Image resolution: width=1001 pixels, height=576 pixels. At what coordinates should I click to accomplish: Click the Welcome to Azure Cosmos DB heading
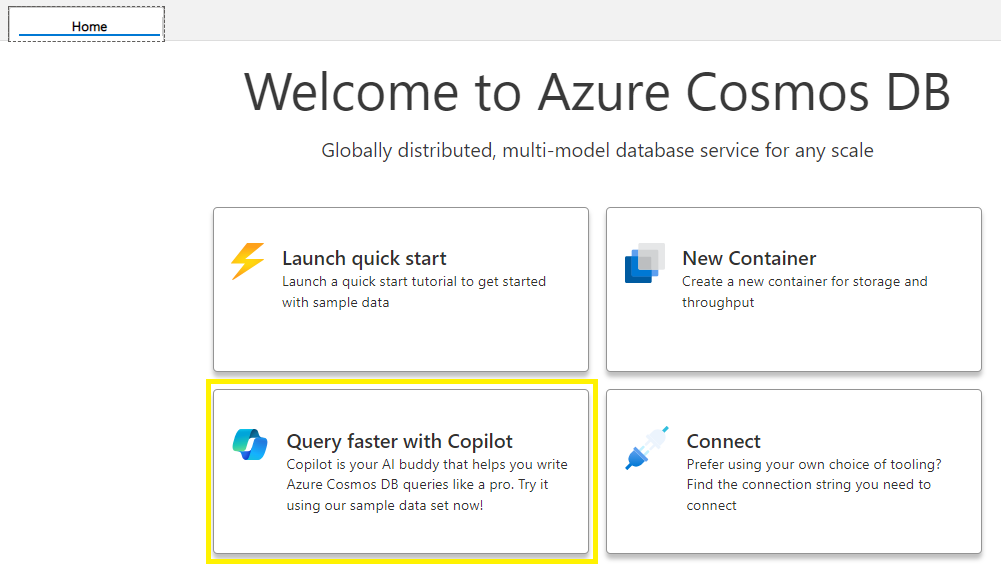click(x=597, y=93)
